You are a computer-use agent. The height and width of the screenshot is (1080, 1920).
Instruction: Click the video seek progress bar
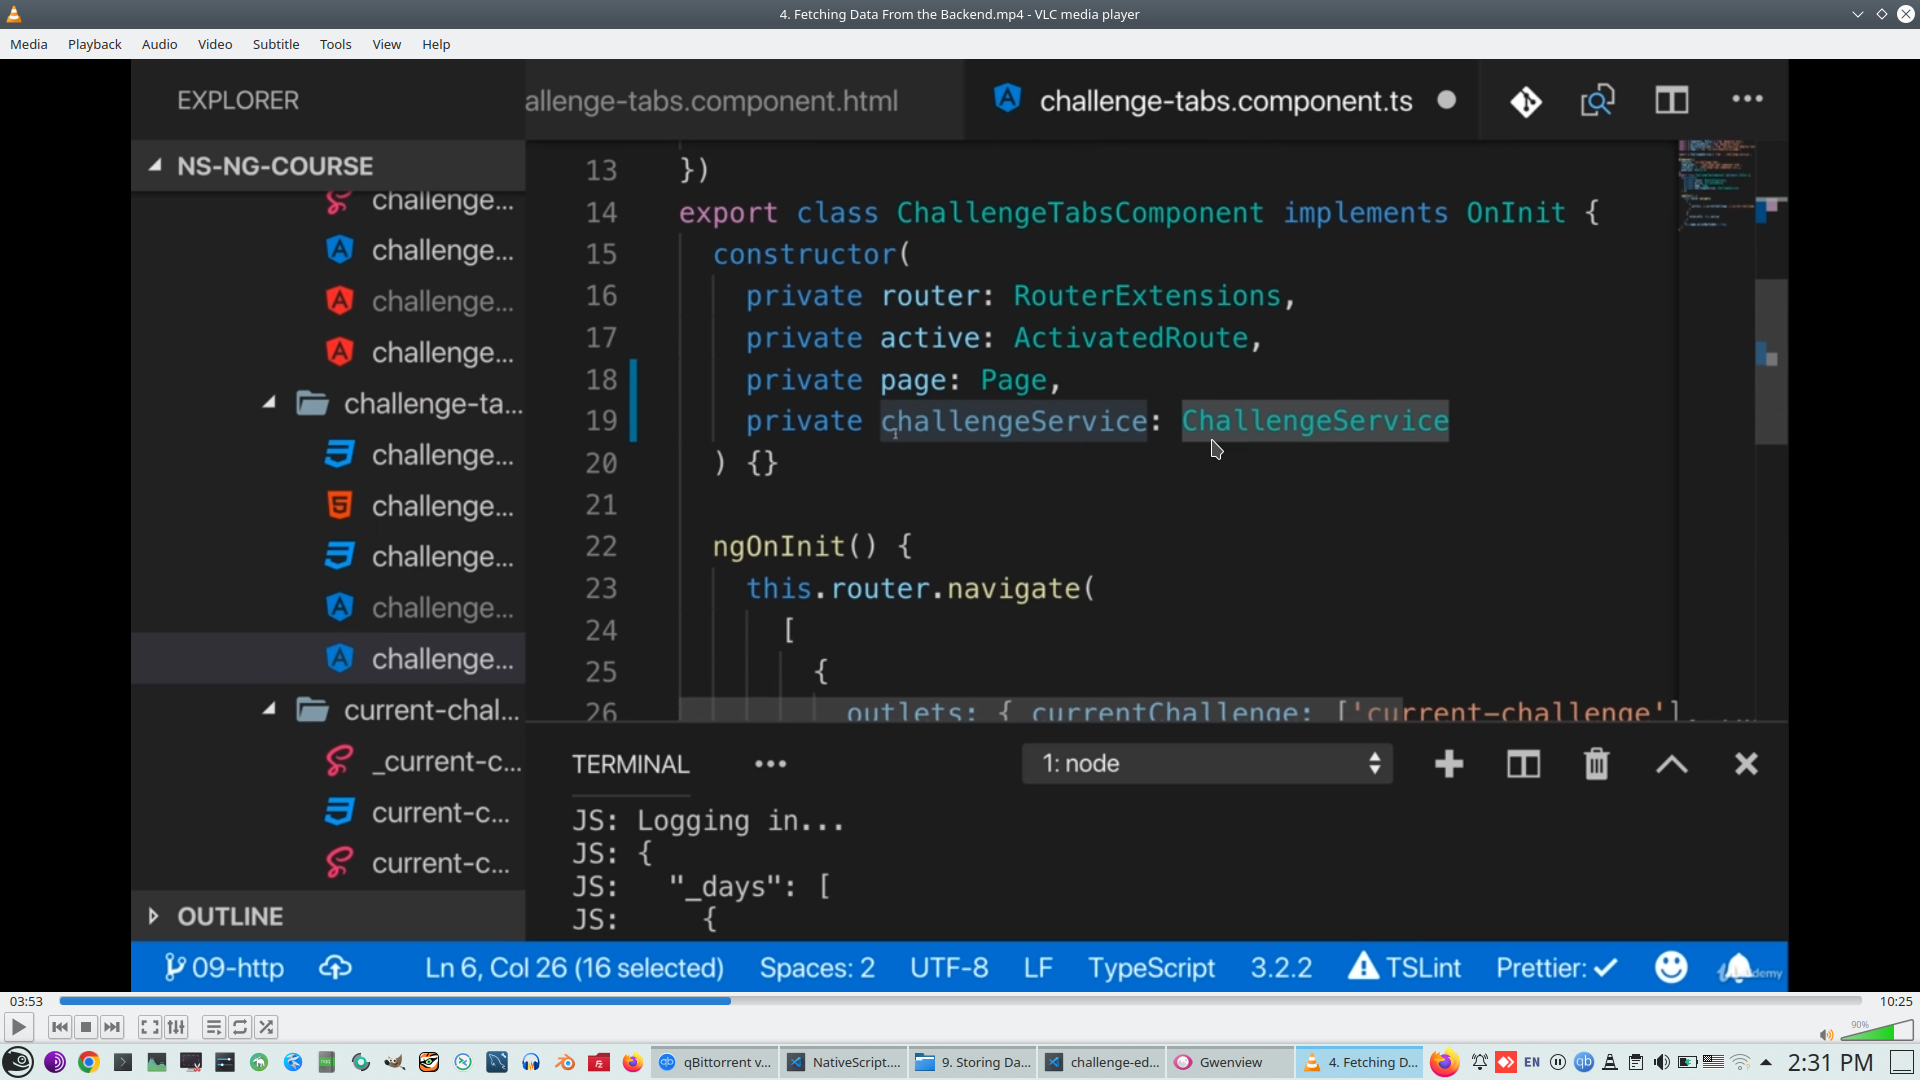[960, 1001]
